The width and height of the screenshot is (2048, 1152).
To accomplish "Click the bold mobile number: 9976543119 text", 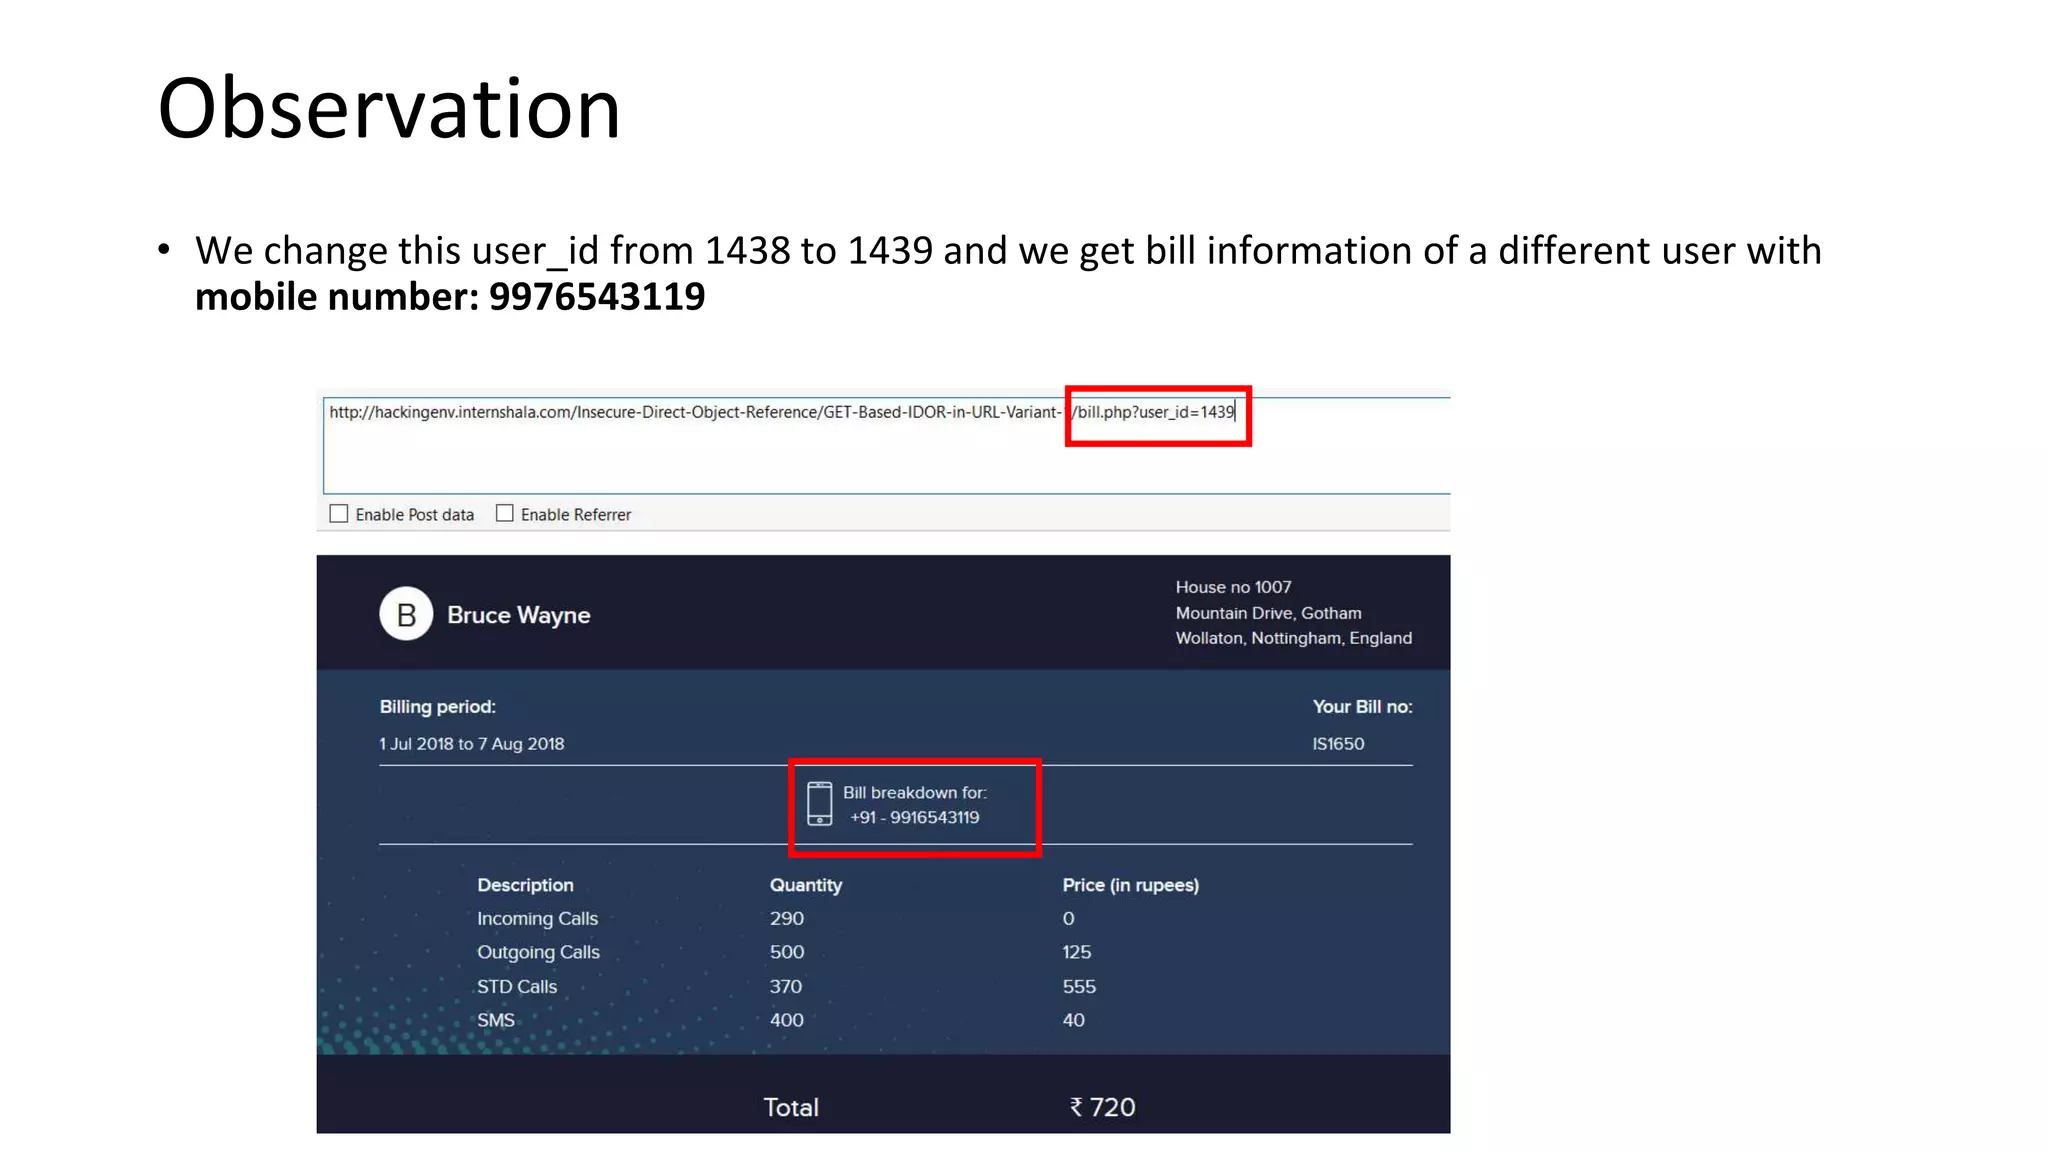I will (450, 297).
